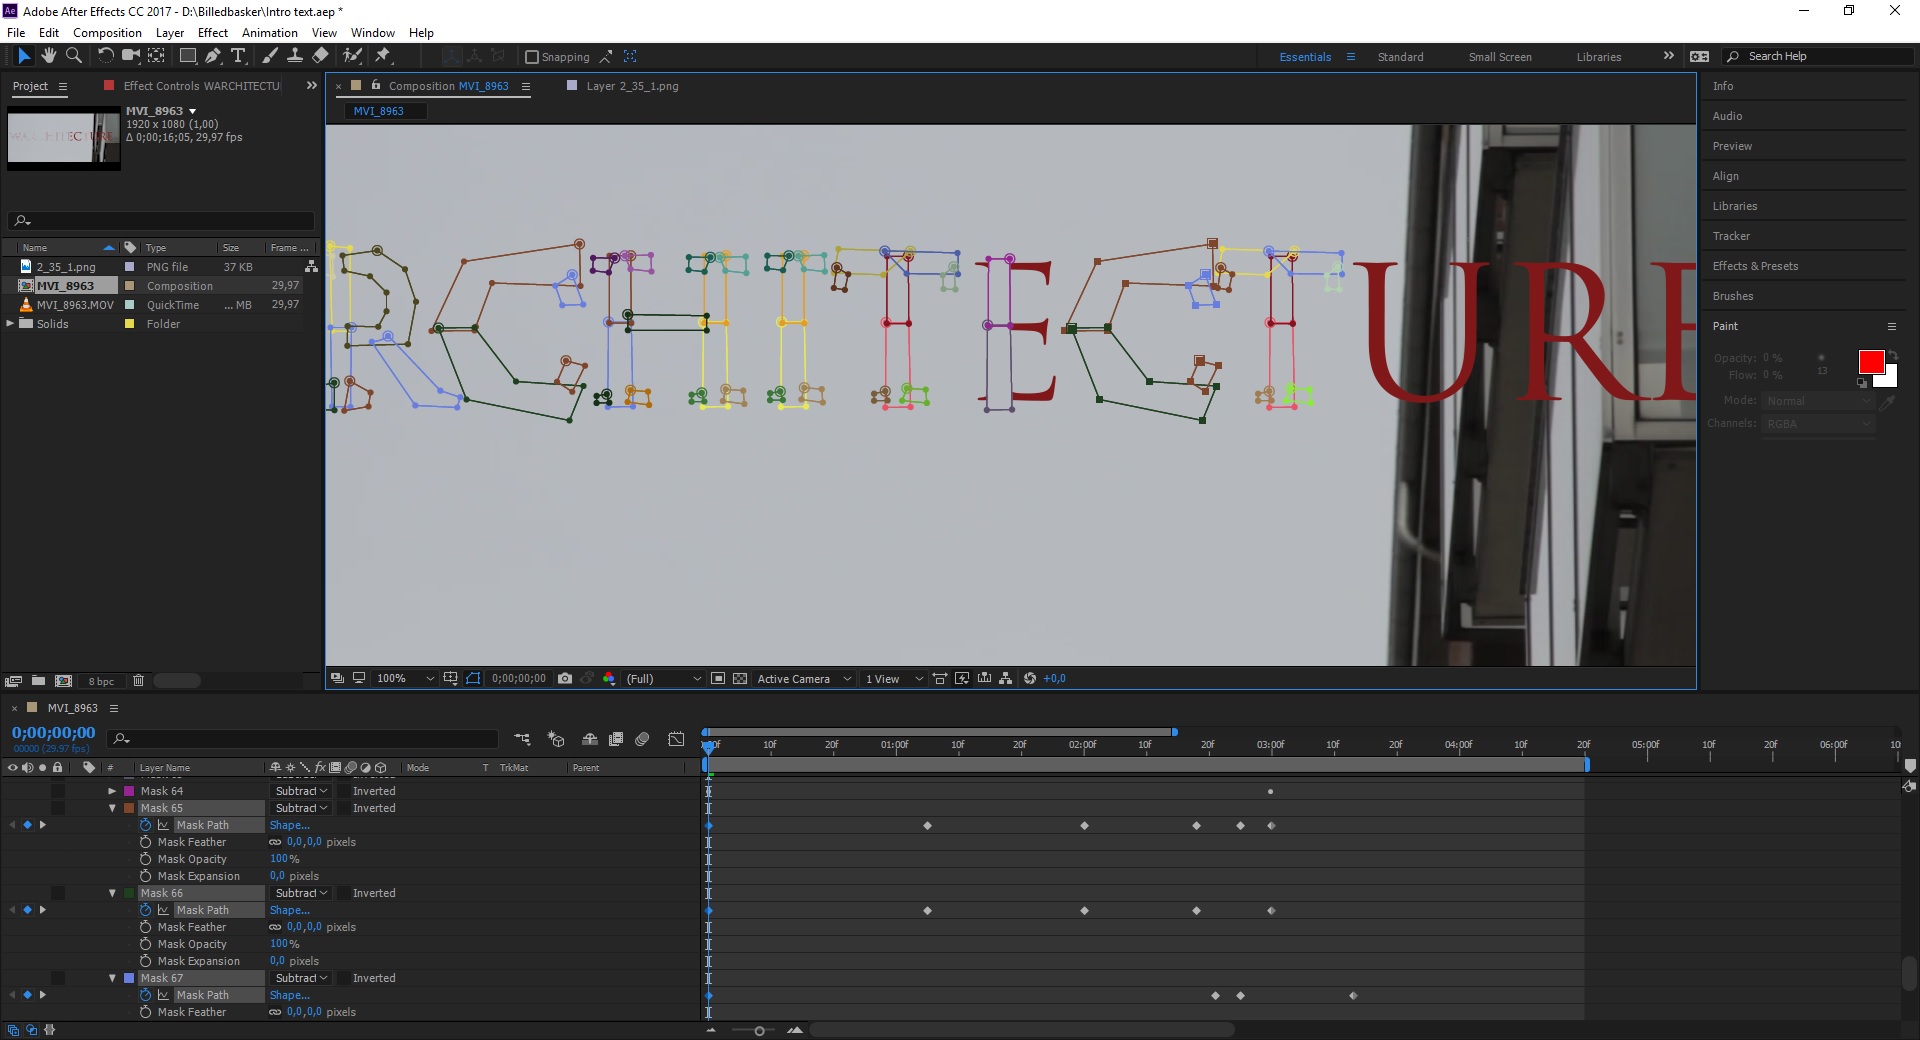Open the Effects & Presets panel
This screenshot has height=1040, width=1920.
1755,266
